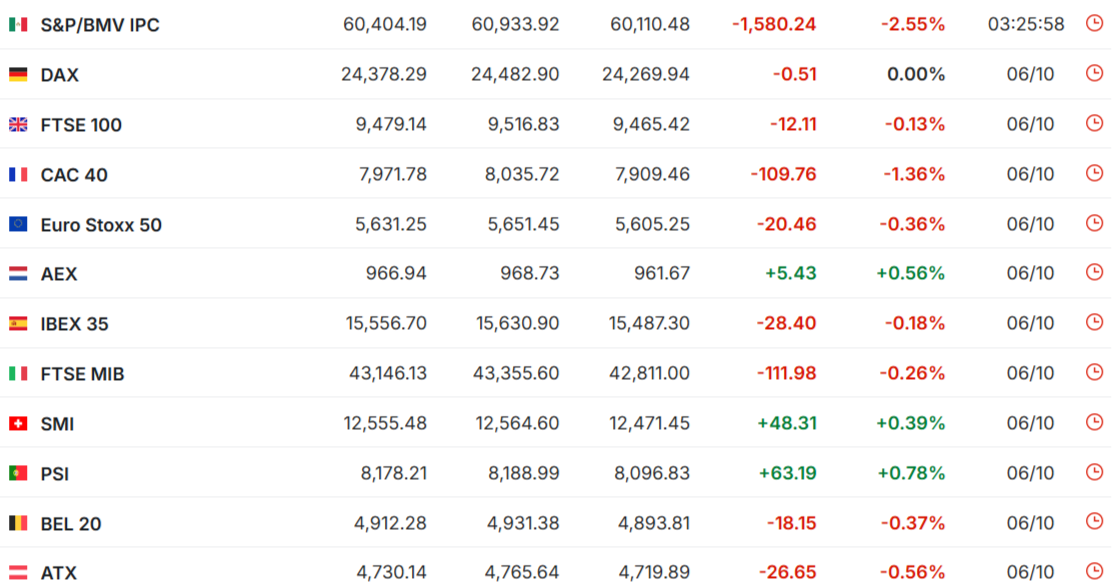Click the Mexican flag icon
This screenshot has width=1117, height=588.
pyautogui.click(x=18, y=24)
